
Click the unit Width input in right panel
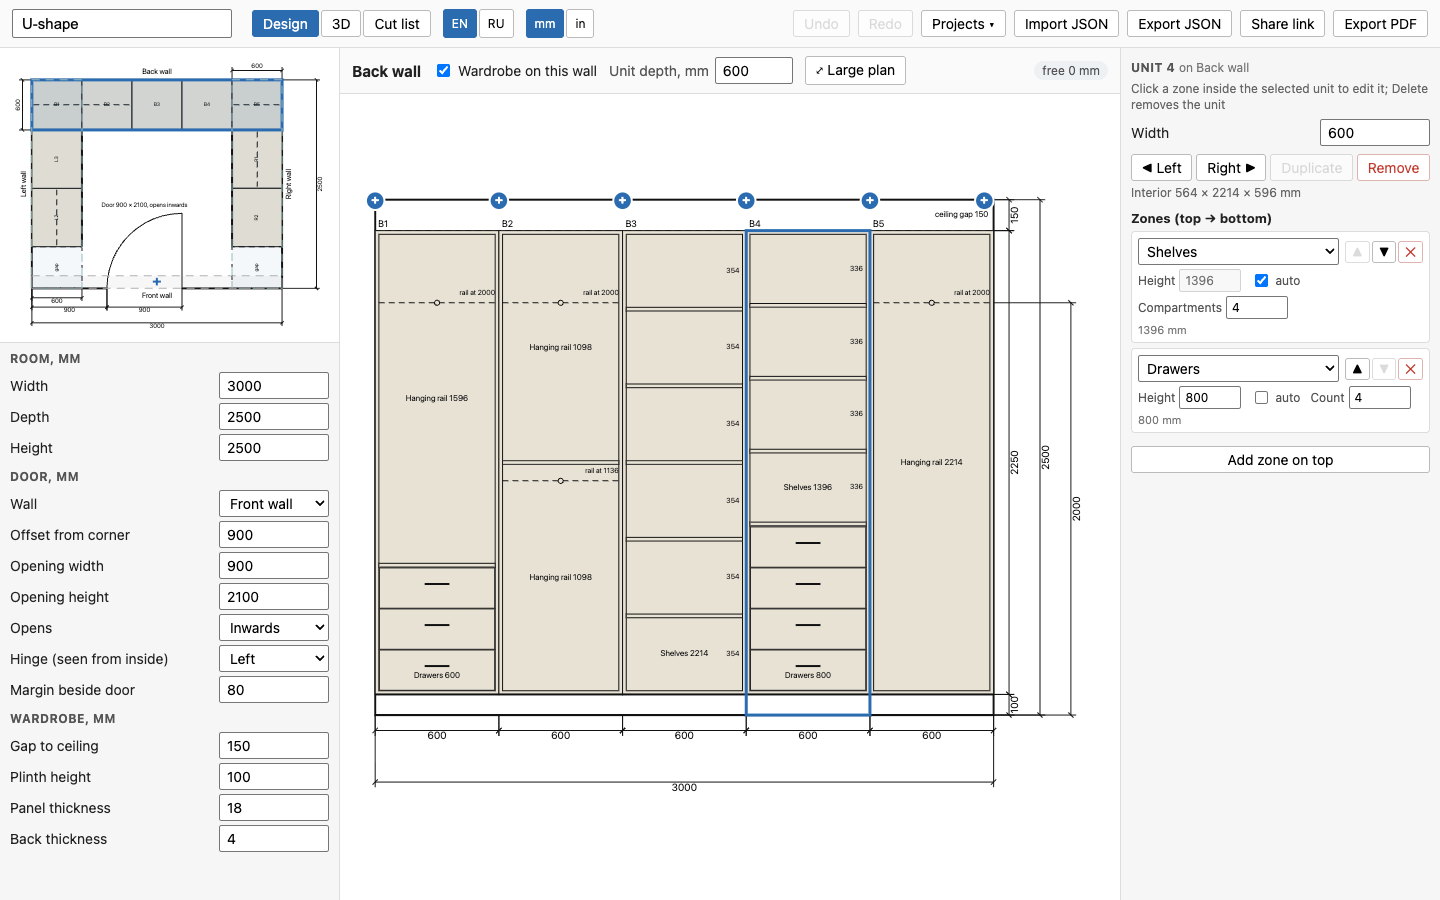[x=1375, y=133]
